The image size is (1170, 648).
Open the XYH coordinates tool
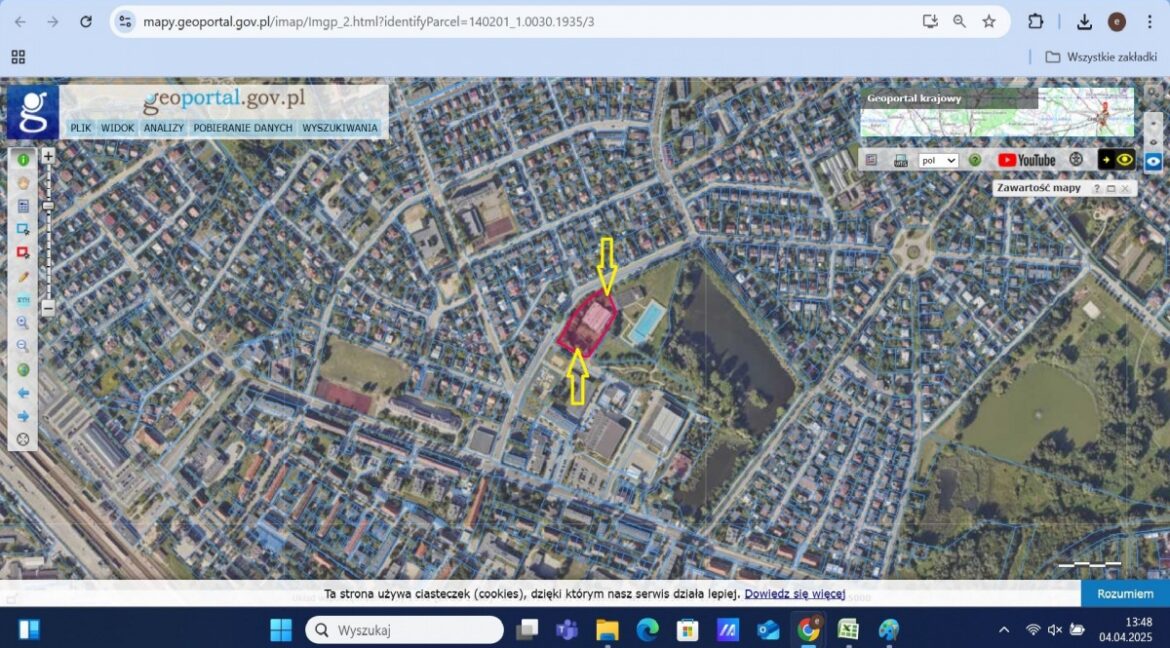[x=23, y=299]
